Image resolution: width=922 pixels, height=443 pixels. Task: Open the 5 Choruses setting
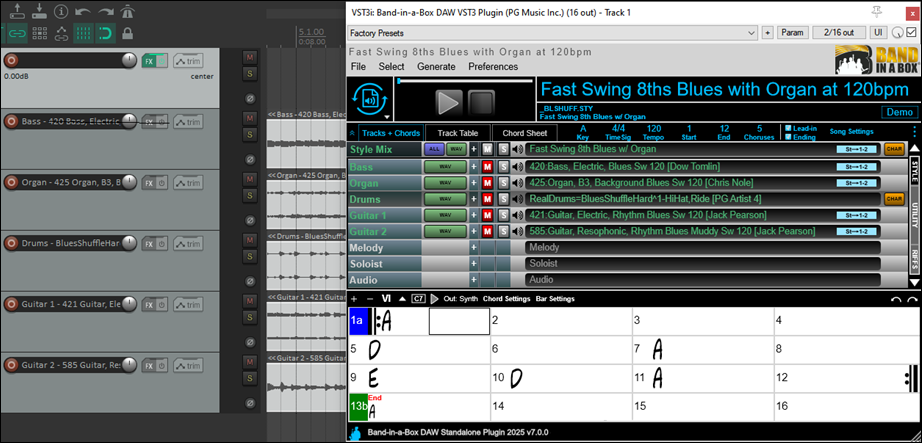coord(759,132)
